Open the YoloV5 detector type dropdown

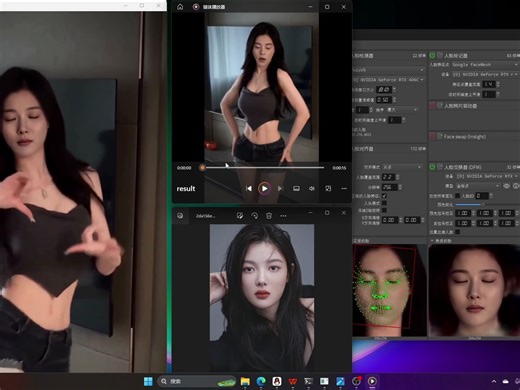(389, 70)
